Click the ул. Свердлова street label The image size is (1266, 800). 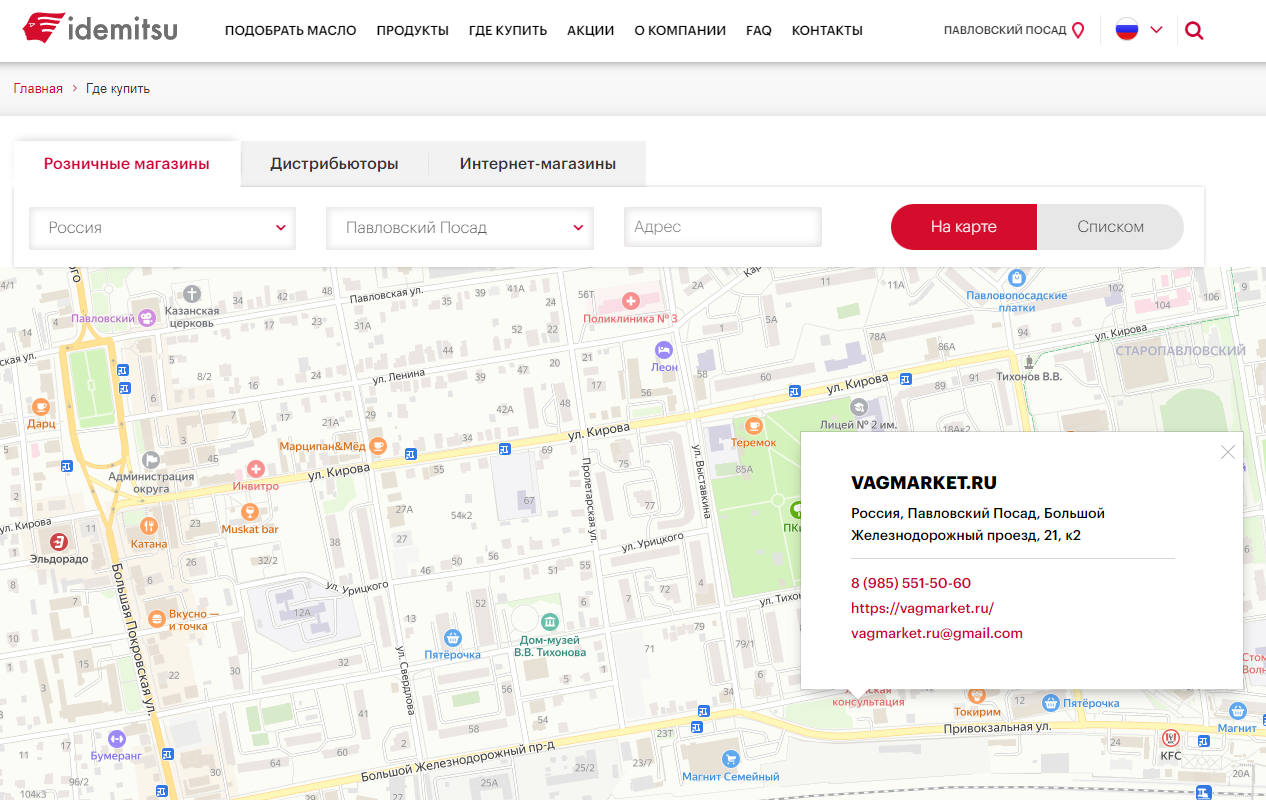click(x=404, y=680)
